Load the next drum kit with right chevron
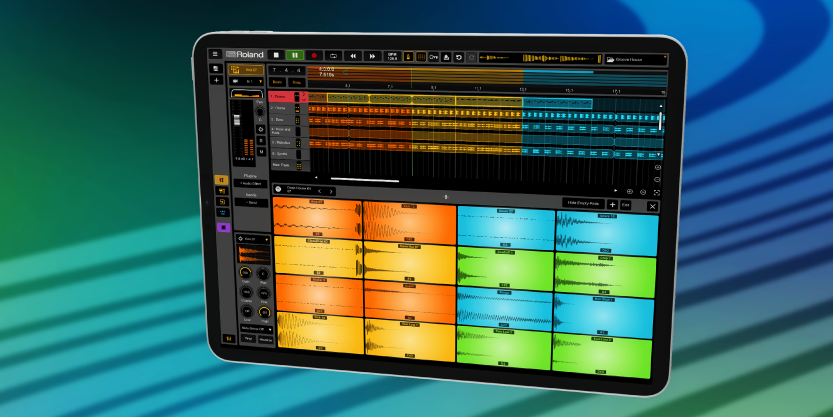The height and width of the screenshot is (417, 833). [x=331, y=191]
